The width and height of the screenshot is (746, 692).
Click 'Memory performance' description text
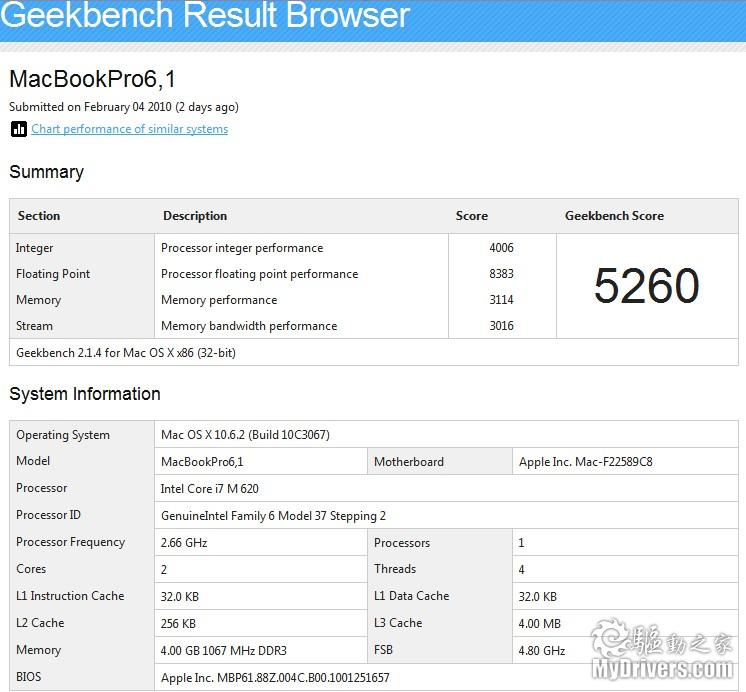[219, 300]
